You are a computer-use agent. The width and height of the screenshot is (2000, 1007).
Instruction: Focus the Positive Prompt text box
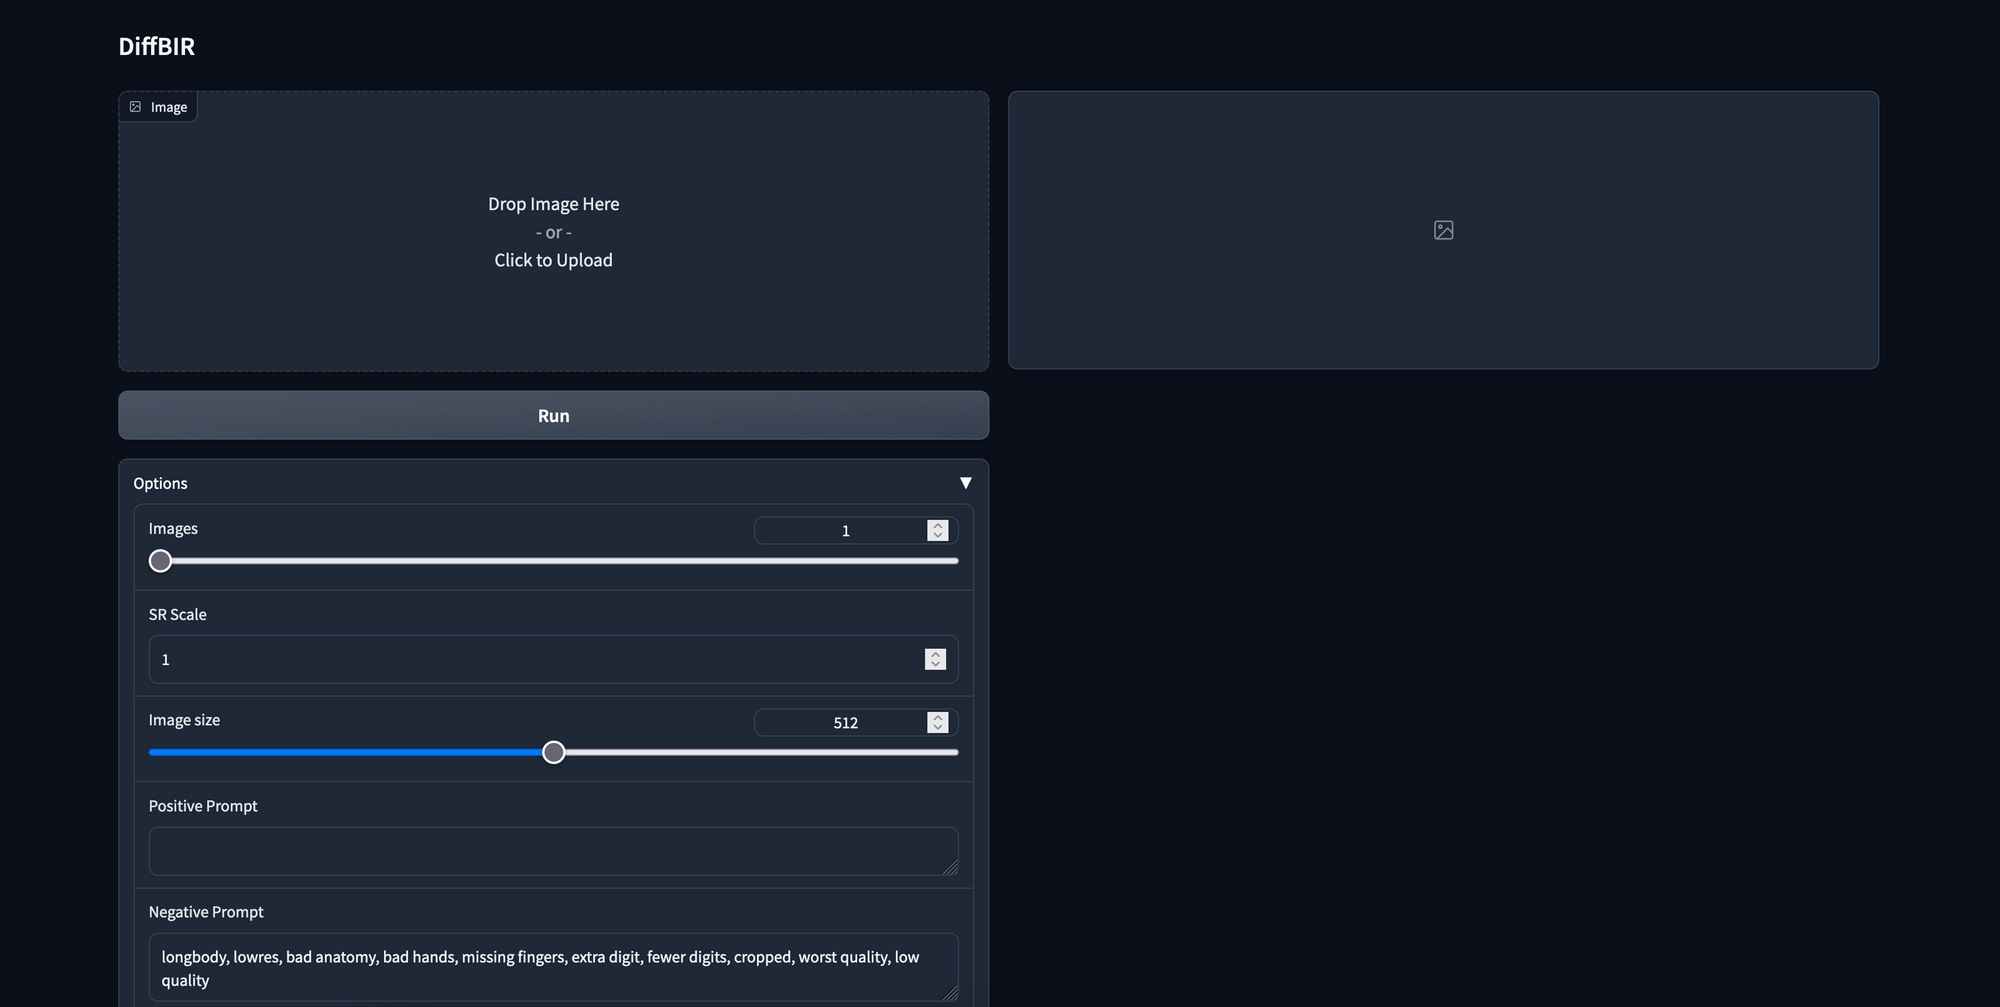point(553,851)
